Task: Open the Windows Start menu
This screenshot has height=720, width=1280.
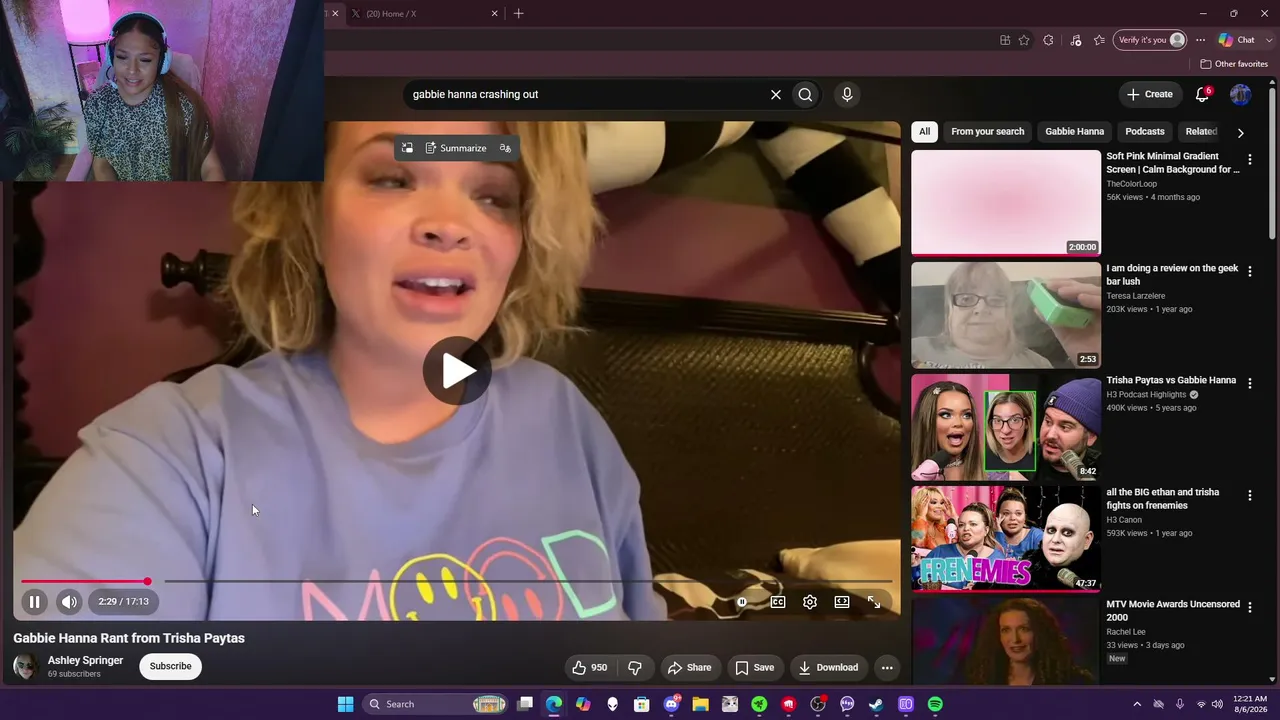Action: click(x=345, y=704)
